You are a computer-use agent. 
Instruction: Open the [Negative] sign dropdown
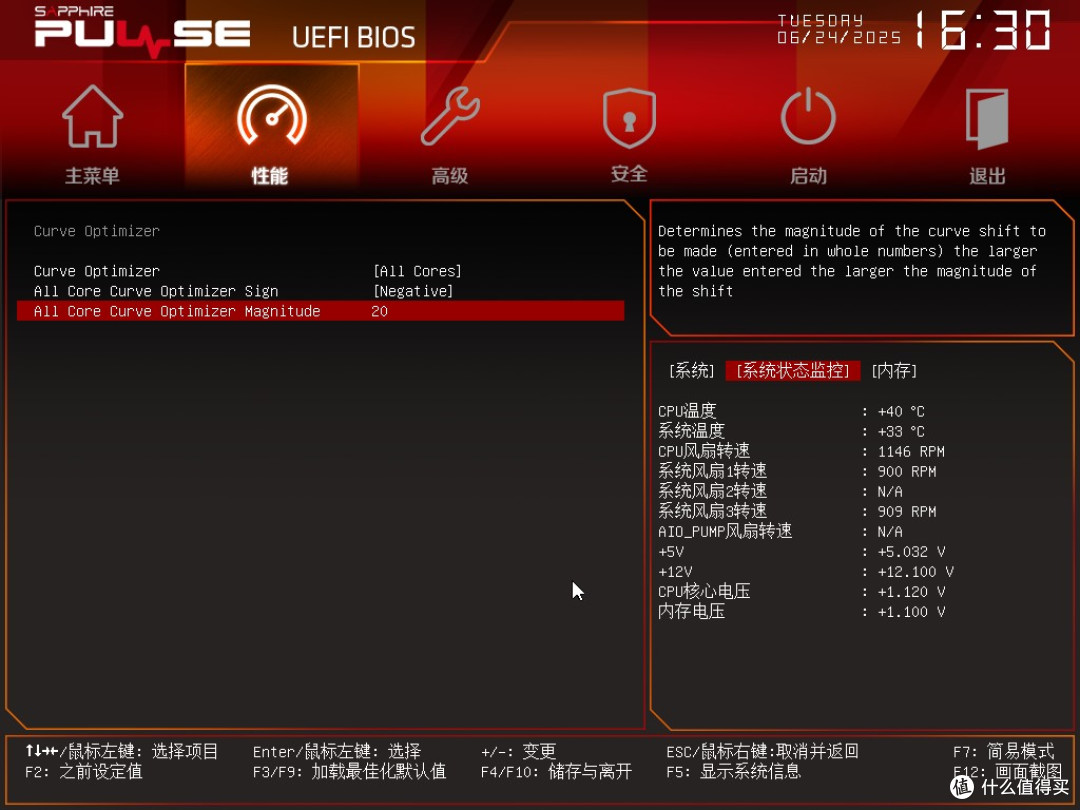click(x=413, y=291)
